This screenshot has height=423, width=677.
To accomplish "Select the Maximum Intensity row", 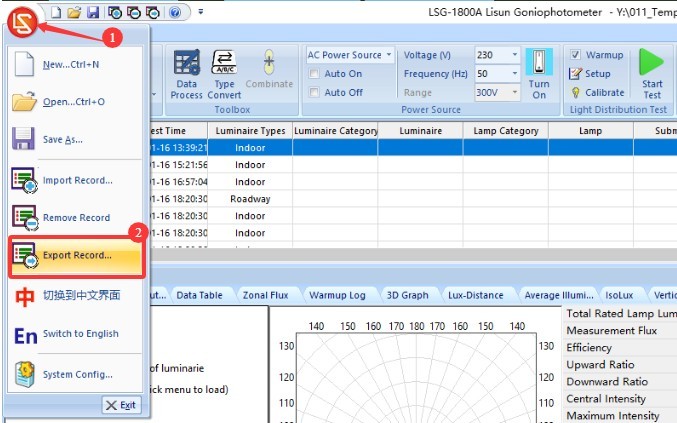I will tap(620, 416).
